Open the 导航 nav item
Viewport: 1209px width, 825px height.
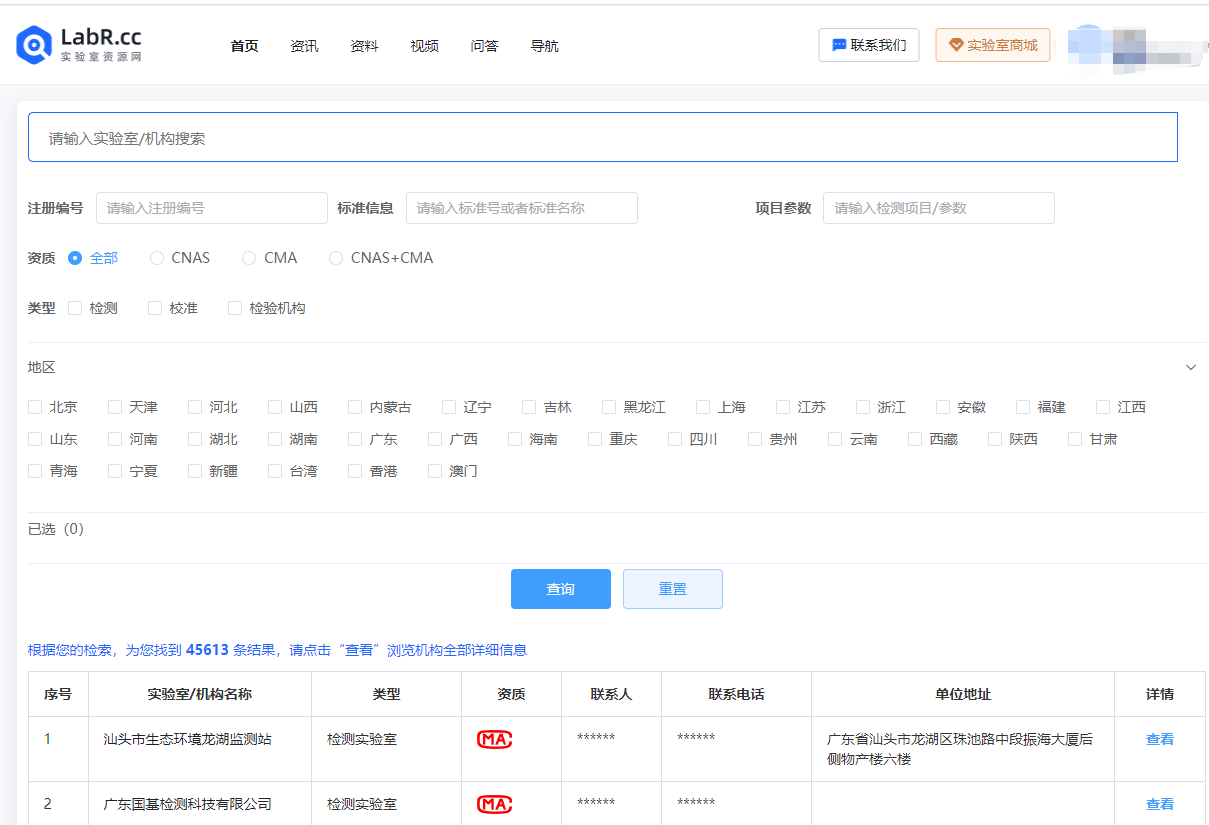coord(544,46)
